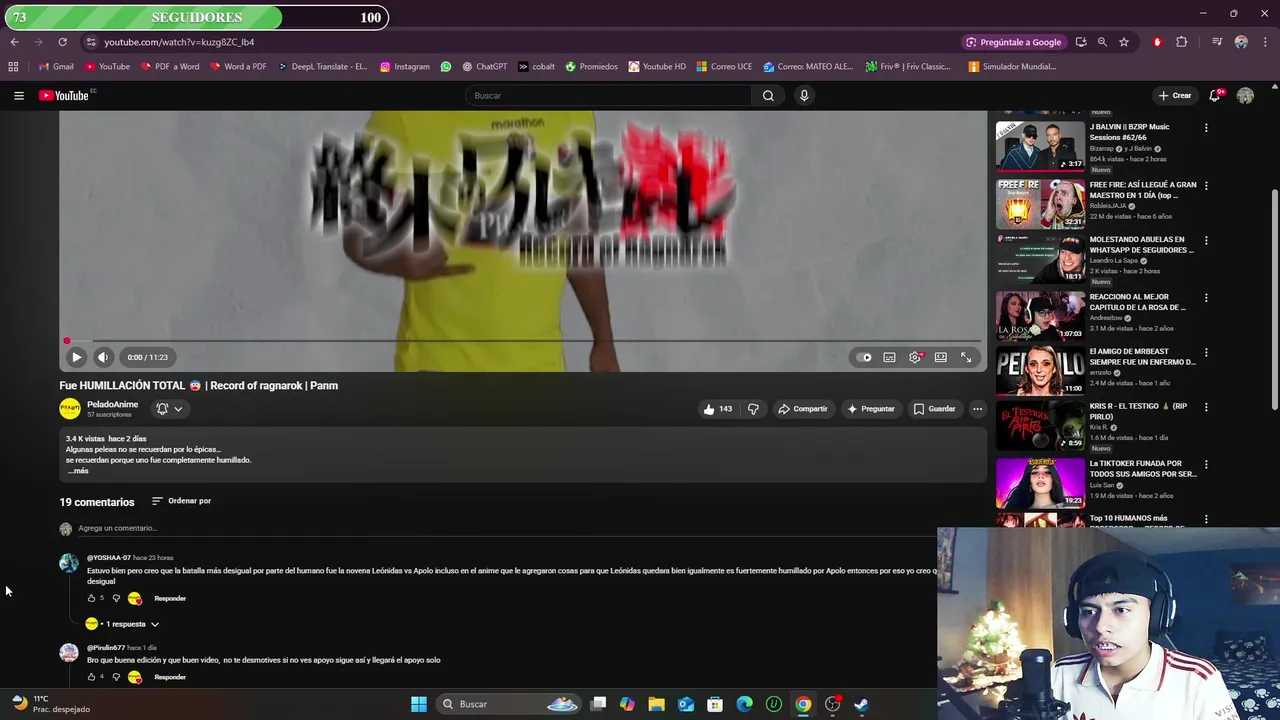Reload the page with the browser refresh icon
Viewport: 1280px width, 720px height.
[62, 42]
